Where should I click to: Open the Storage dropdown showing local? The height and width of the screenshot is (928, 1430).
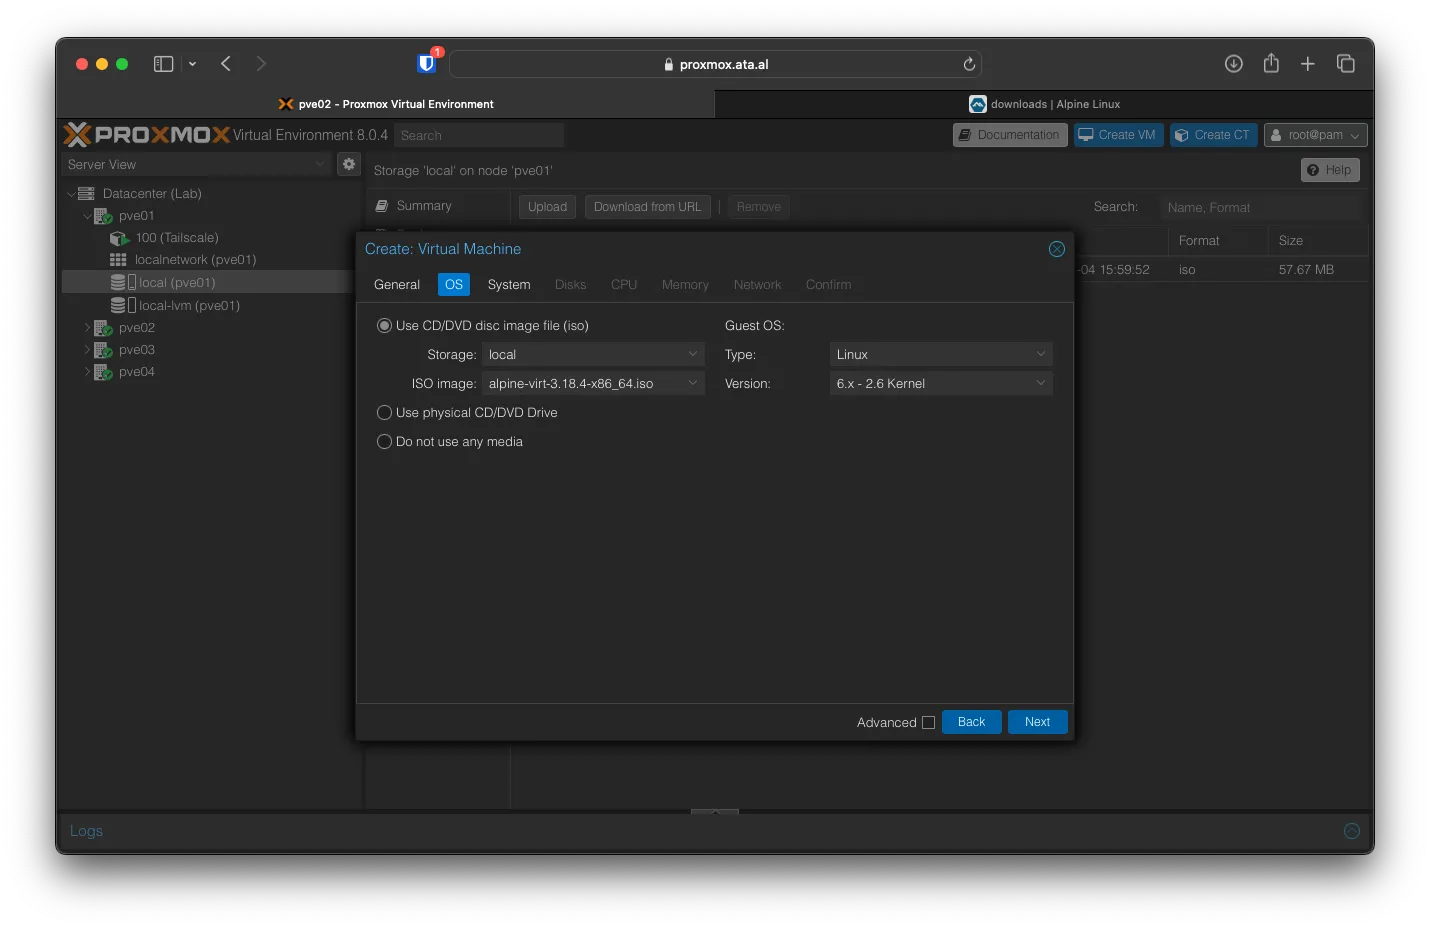[x=593, y=355]
